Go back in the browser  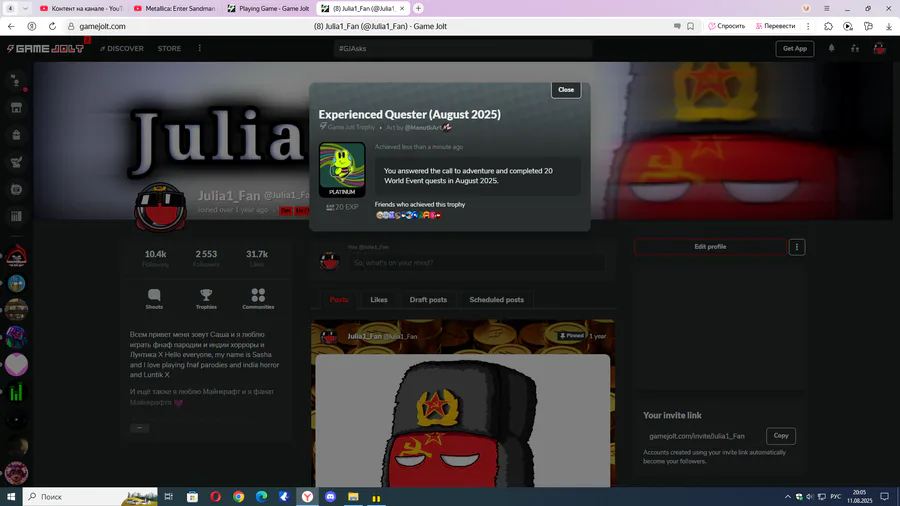pyautogui.click(x=11, y=26)
